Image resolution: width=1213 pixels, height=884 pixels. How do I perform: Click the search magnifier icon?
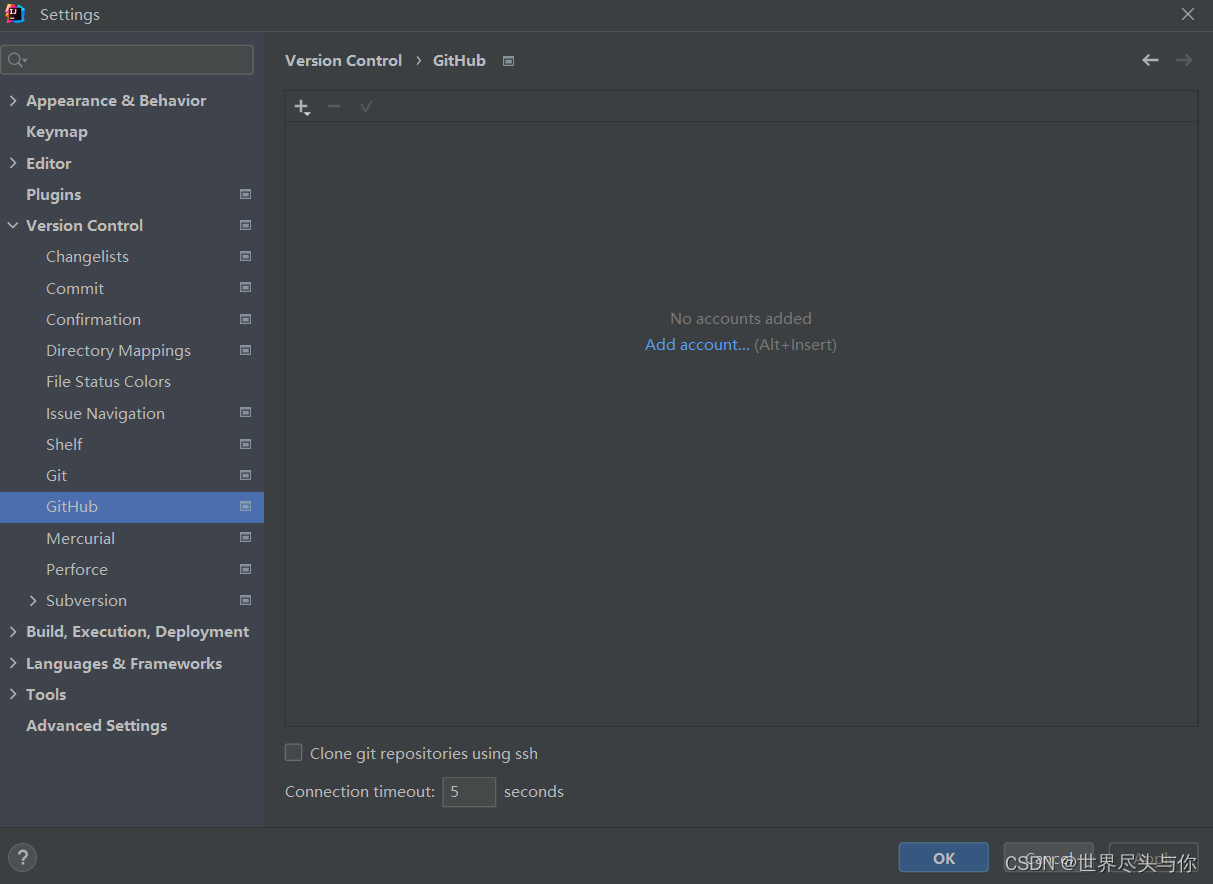pyautogui.click(x=17, y=60)
